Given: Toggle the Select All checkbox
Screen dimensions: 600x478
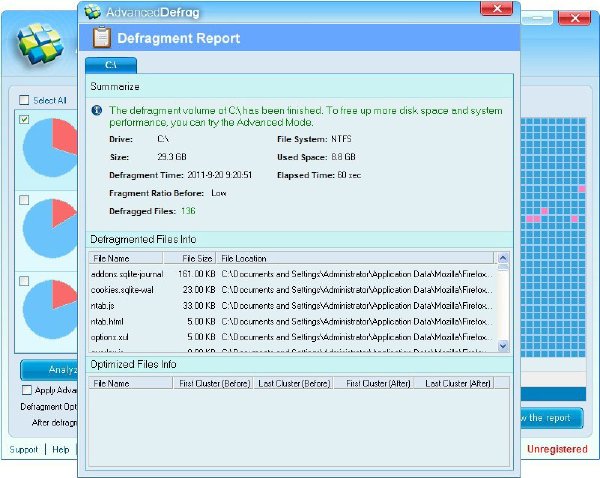Looking at the screenshot, I should click(24, 100).
